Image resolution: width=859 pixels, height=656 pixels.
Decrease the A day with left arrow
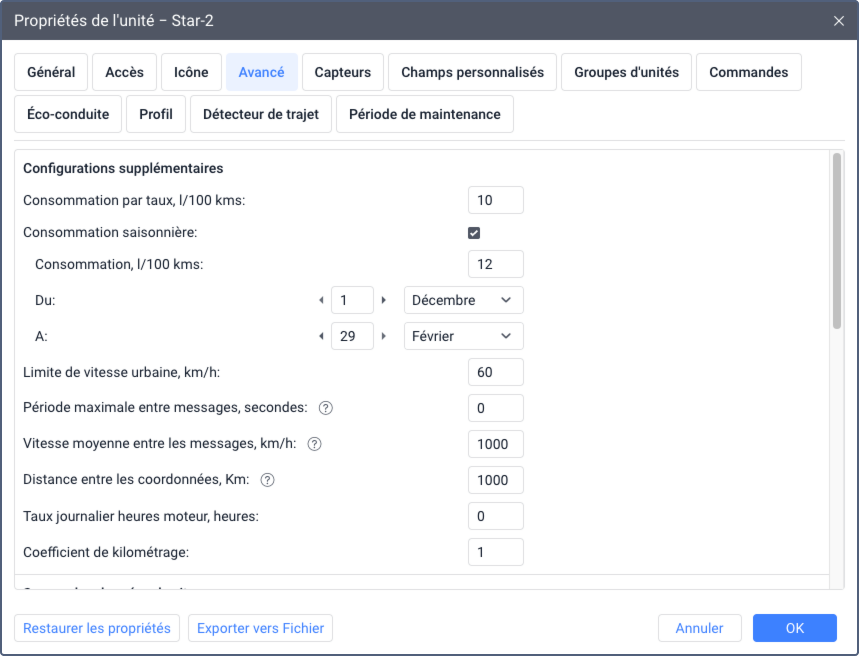[x=321, y=336]
